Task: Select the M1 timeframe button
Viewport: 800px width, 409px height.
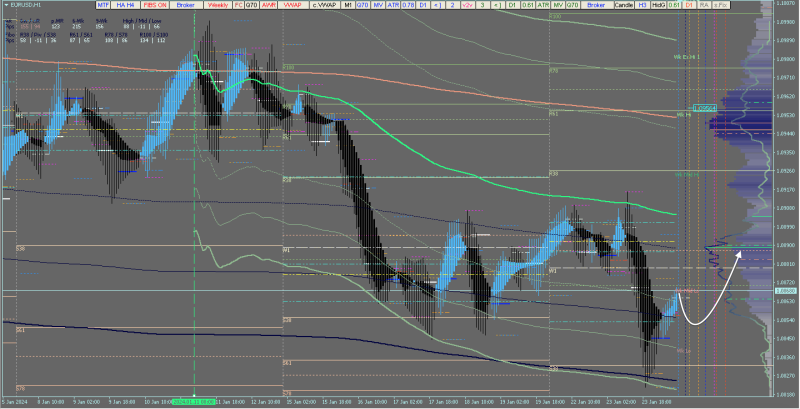Action: 347,5
